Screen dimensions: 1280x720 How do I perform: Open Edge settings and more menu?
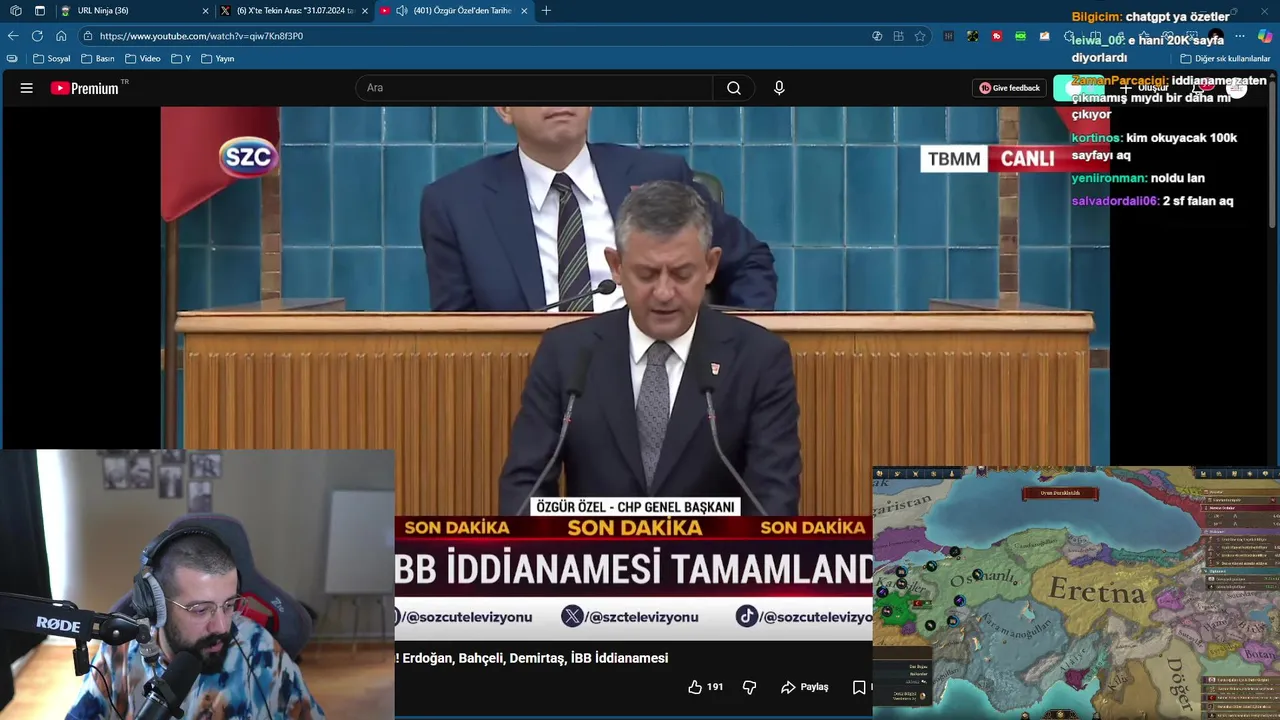[1240, 36]
